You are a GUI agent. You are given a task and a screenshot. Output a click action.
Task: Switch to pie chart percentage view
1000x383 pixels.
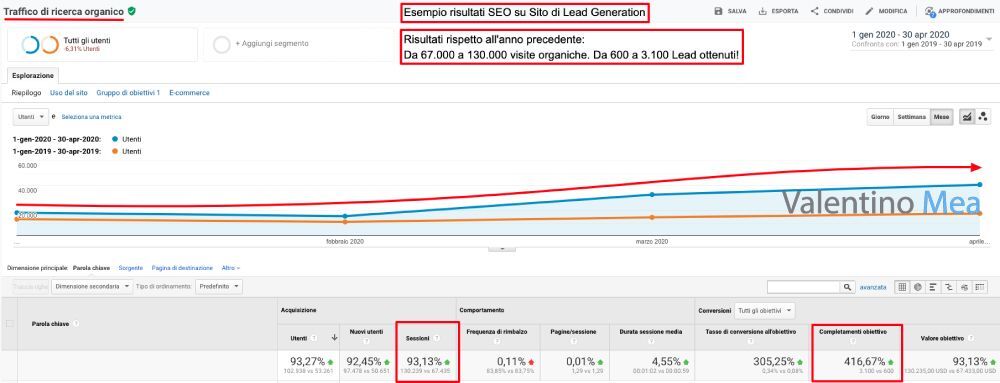coord(918,287)
